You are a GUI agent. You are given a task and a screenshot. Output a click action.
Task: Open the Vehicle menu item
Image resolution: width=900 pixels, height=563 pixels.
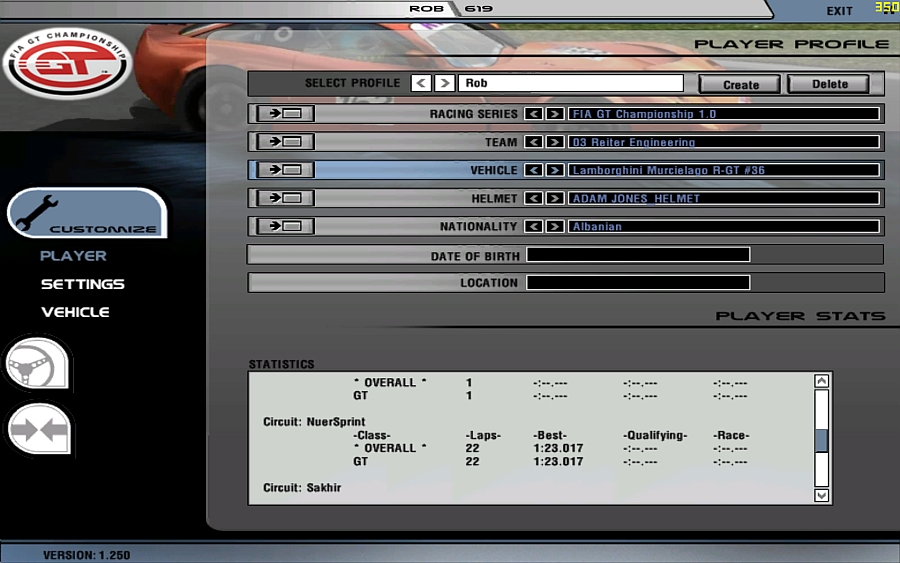75,312
